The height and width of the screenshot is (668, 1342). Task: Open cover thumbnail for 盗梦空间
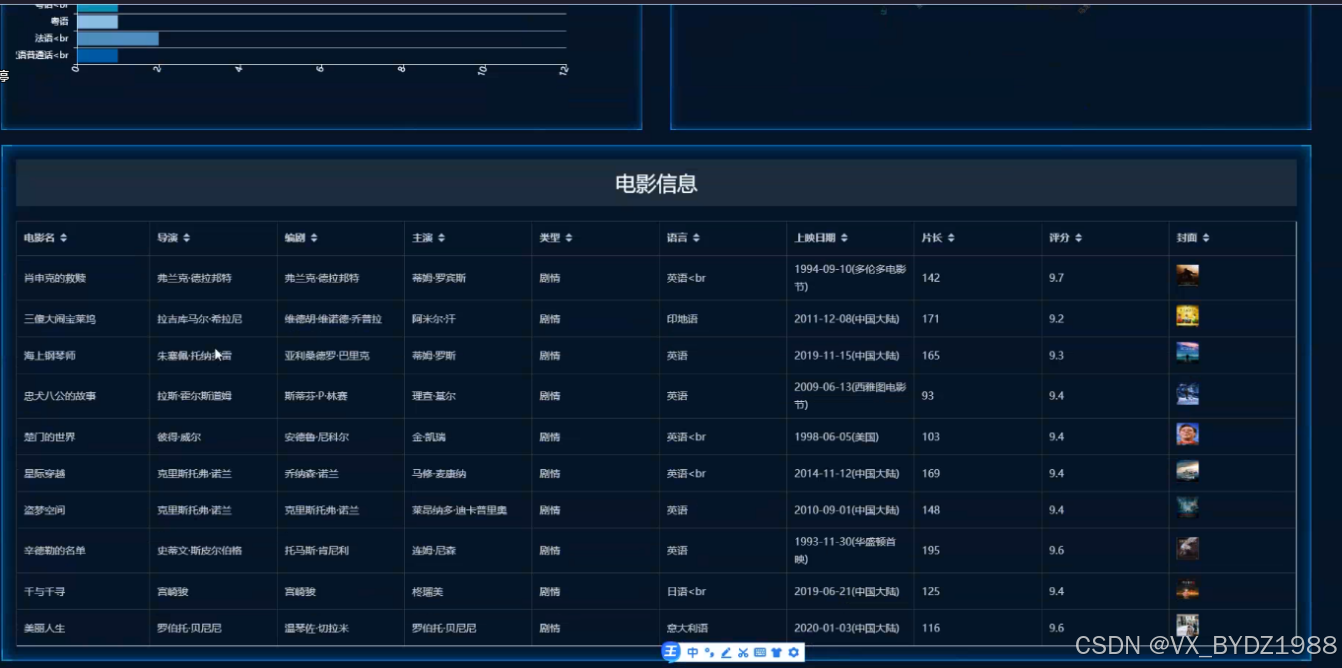click(x=1187, y=508)
